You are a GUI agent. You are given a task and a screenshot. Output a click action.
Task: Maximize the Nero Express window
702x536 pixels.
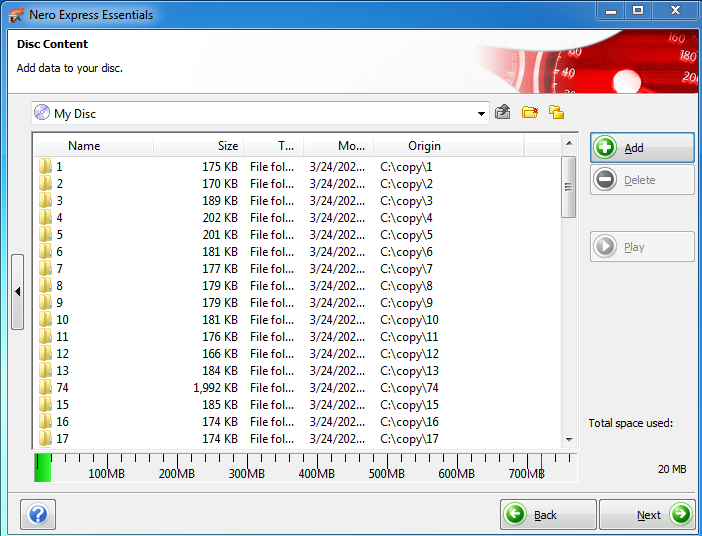click(638, 10)
